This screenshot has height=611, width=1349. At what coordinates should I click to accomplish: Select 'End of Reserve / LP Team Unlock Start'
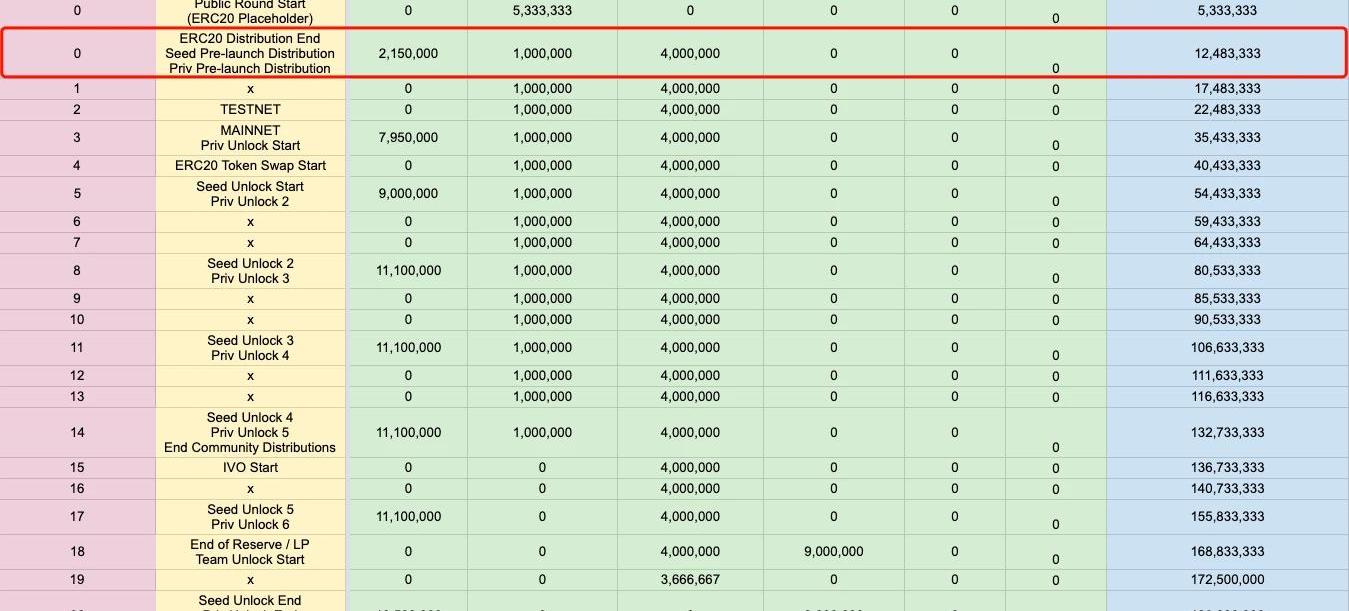(250, 552)
